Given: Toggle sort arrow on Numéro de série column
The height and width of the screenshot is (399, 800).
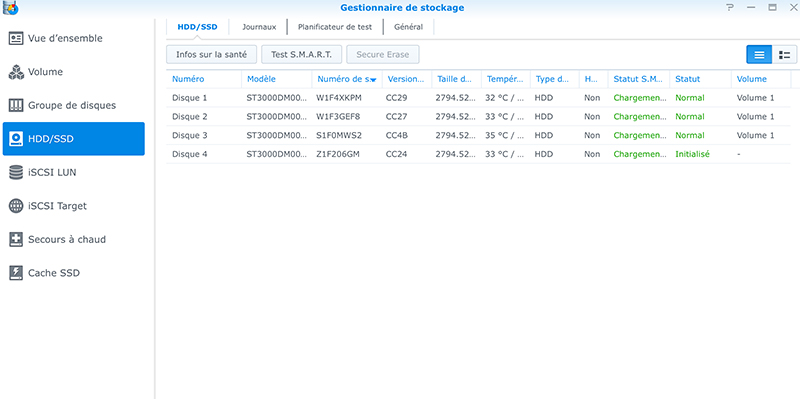Looking at the screenshot, I should (373, 80).
